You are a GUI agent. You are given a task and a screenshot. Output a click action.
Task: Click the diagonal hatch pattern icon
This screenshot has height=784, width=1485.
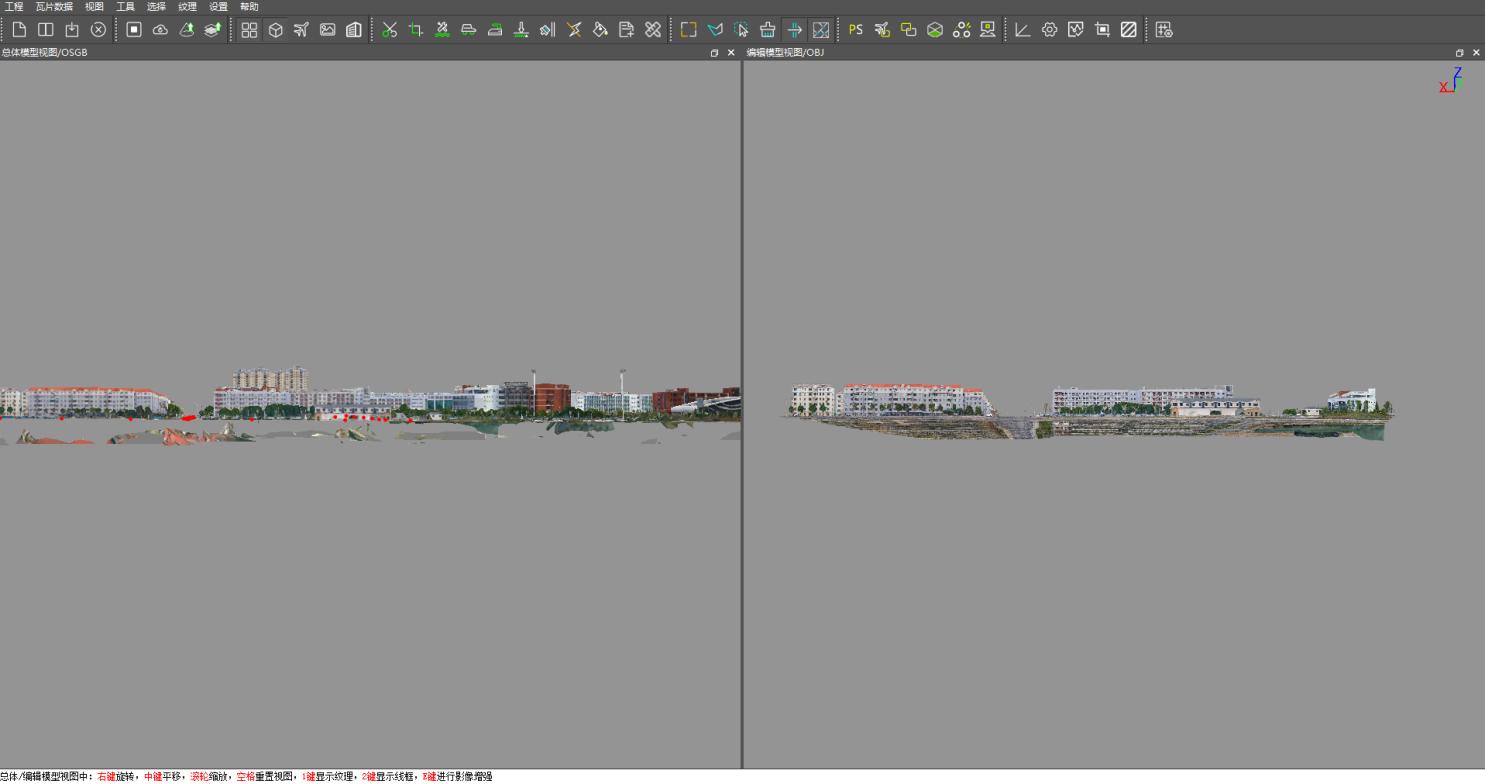click(1128, 30)
